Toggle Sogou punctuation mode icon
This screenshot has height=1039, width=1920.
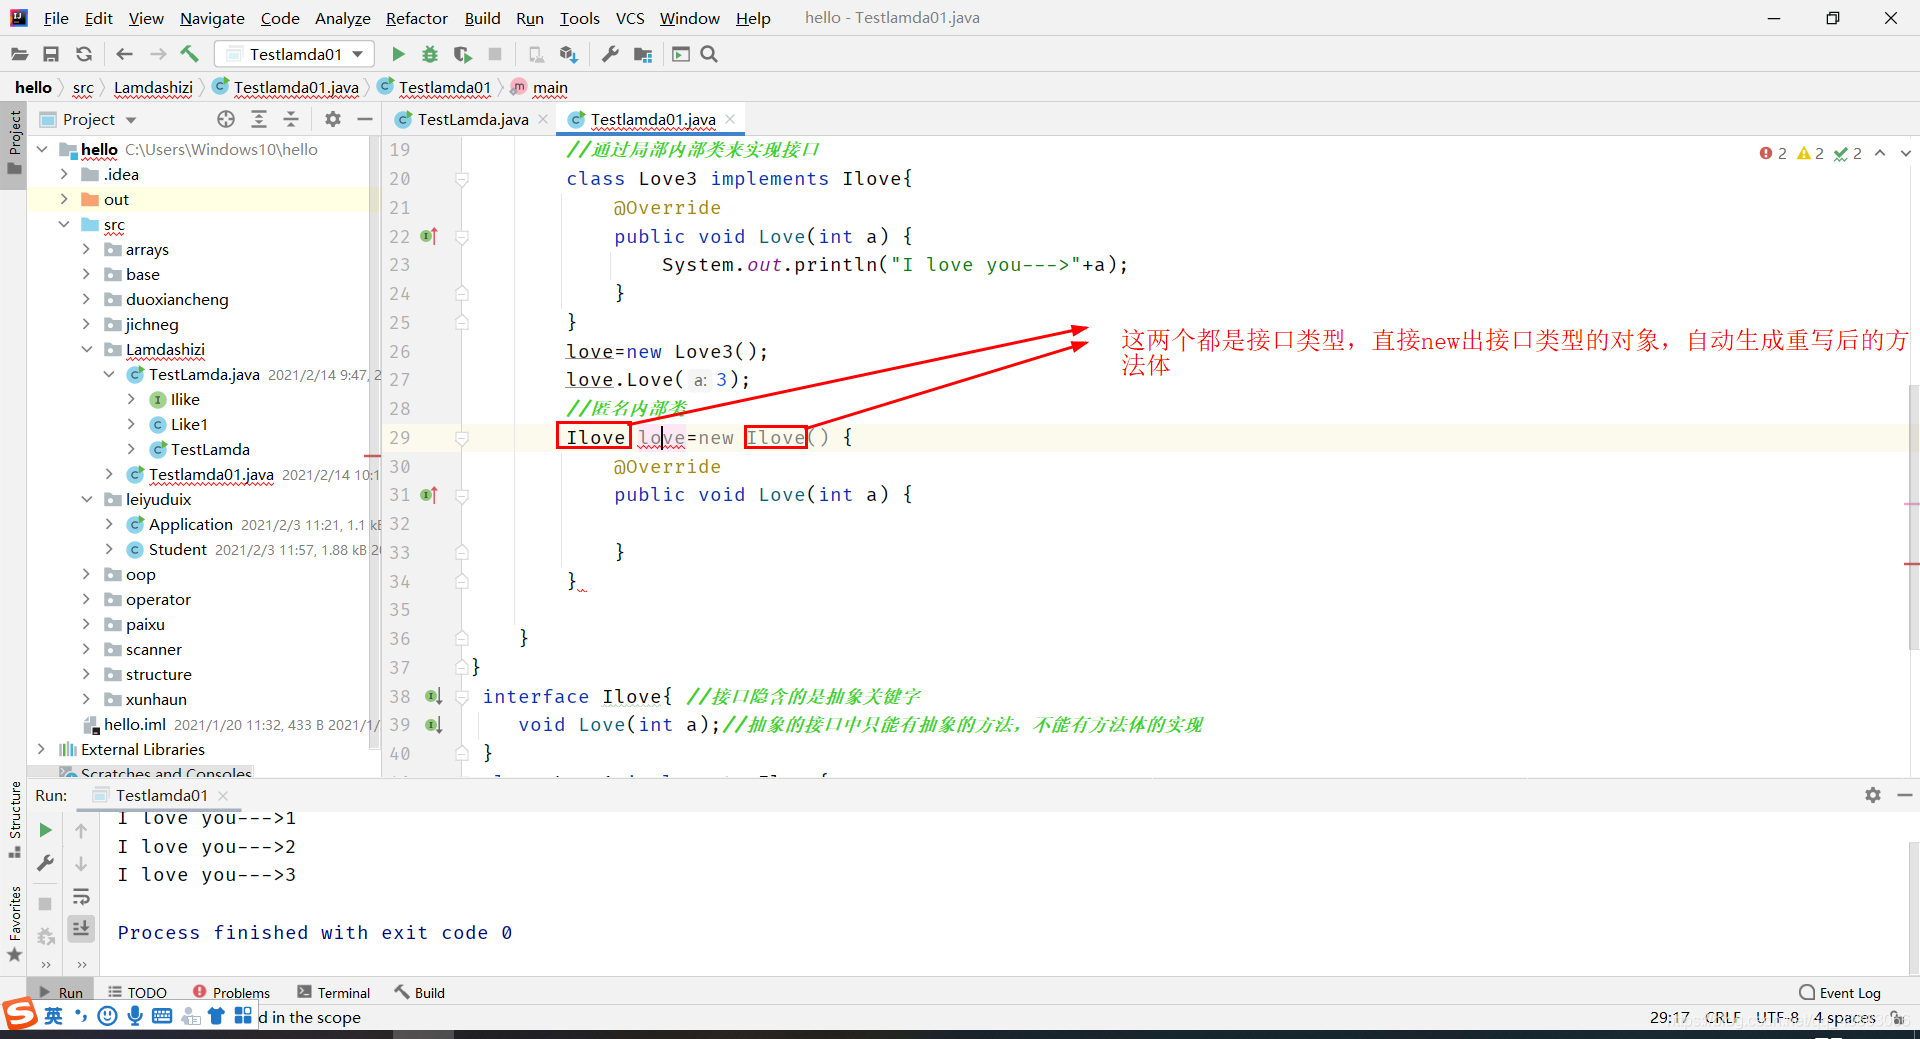(81, 1016)
